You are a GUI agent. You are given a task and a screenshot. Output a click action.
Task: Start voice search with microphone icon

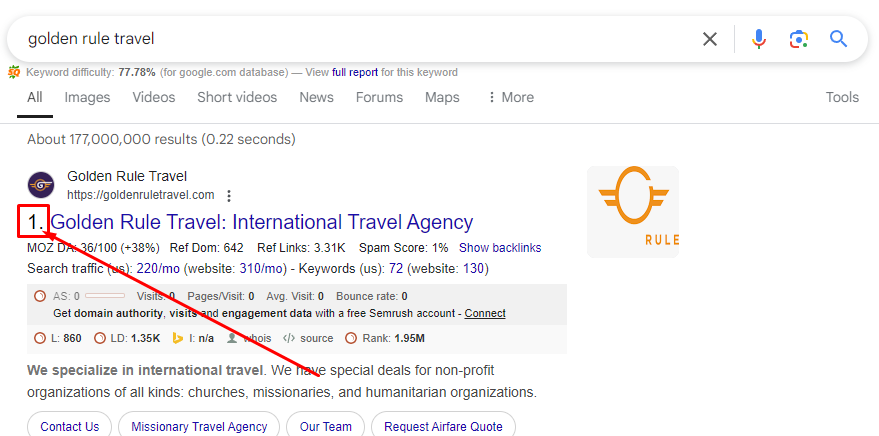(758, 39)
